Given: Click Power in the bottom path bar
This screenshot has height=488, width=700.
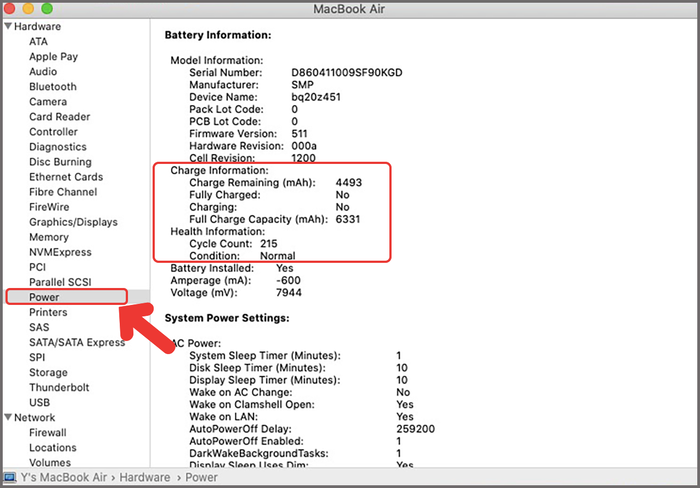Looking at the screenshot, I should pos(201,477).
